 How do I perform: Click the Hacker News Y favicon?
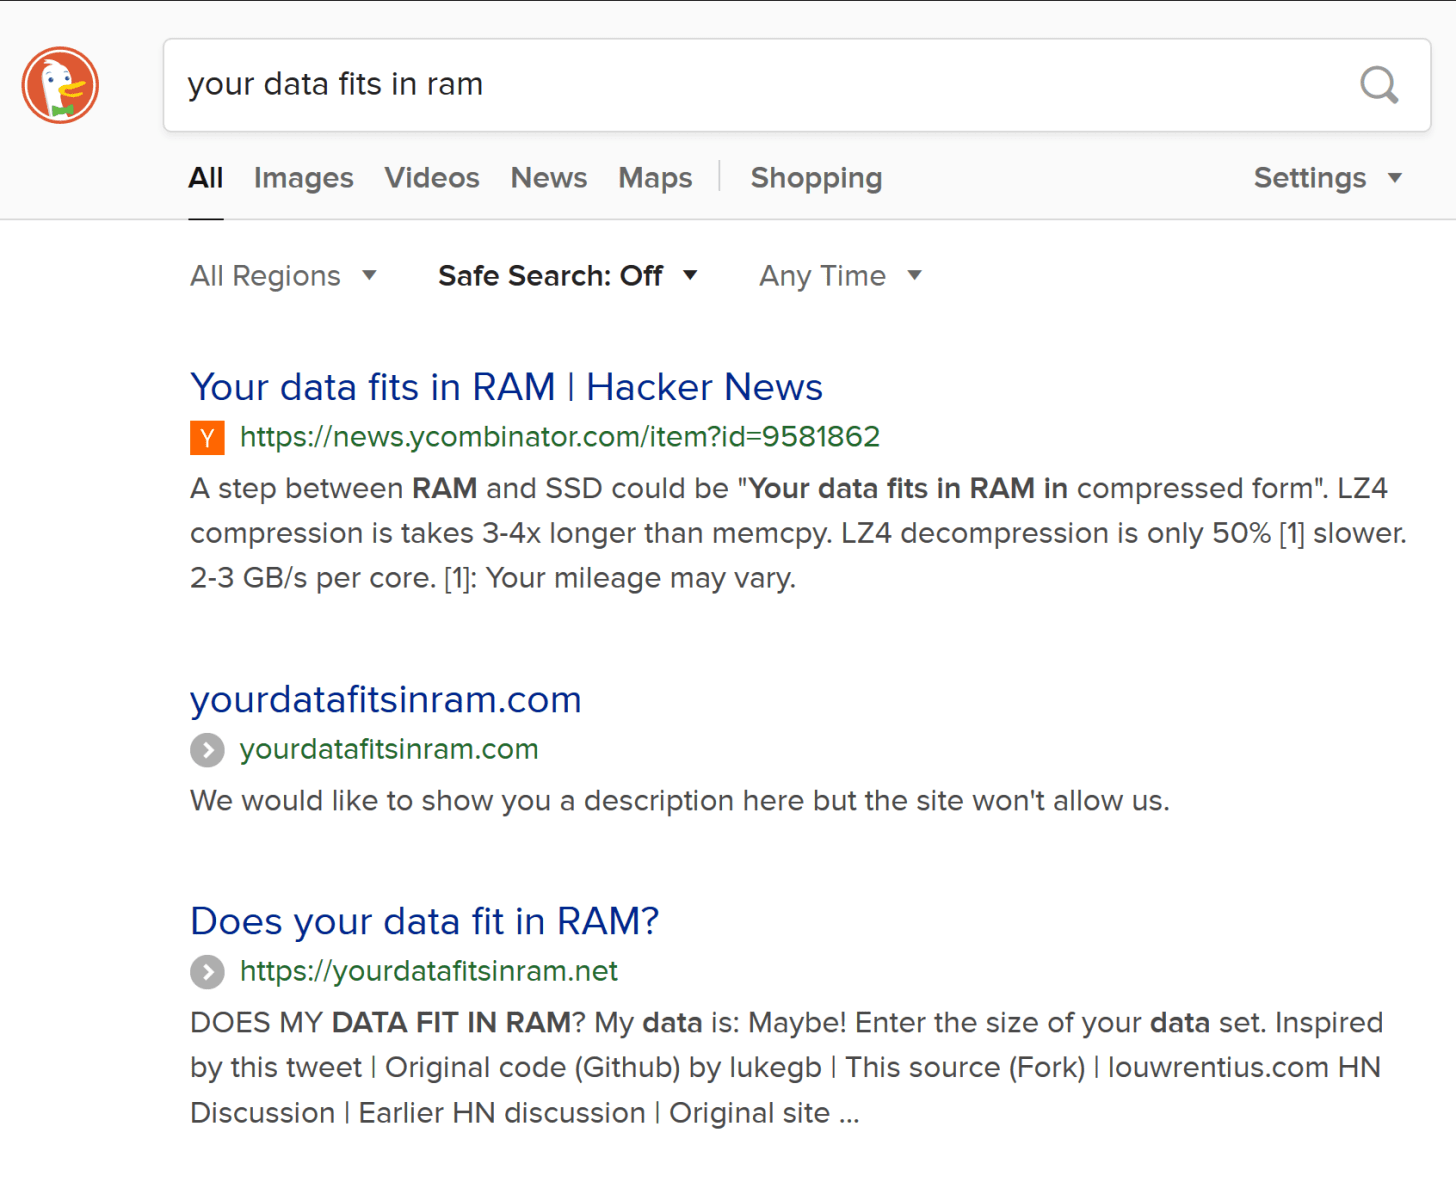(x=207, y=438)
